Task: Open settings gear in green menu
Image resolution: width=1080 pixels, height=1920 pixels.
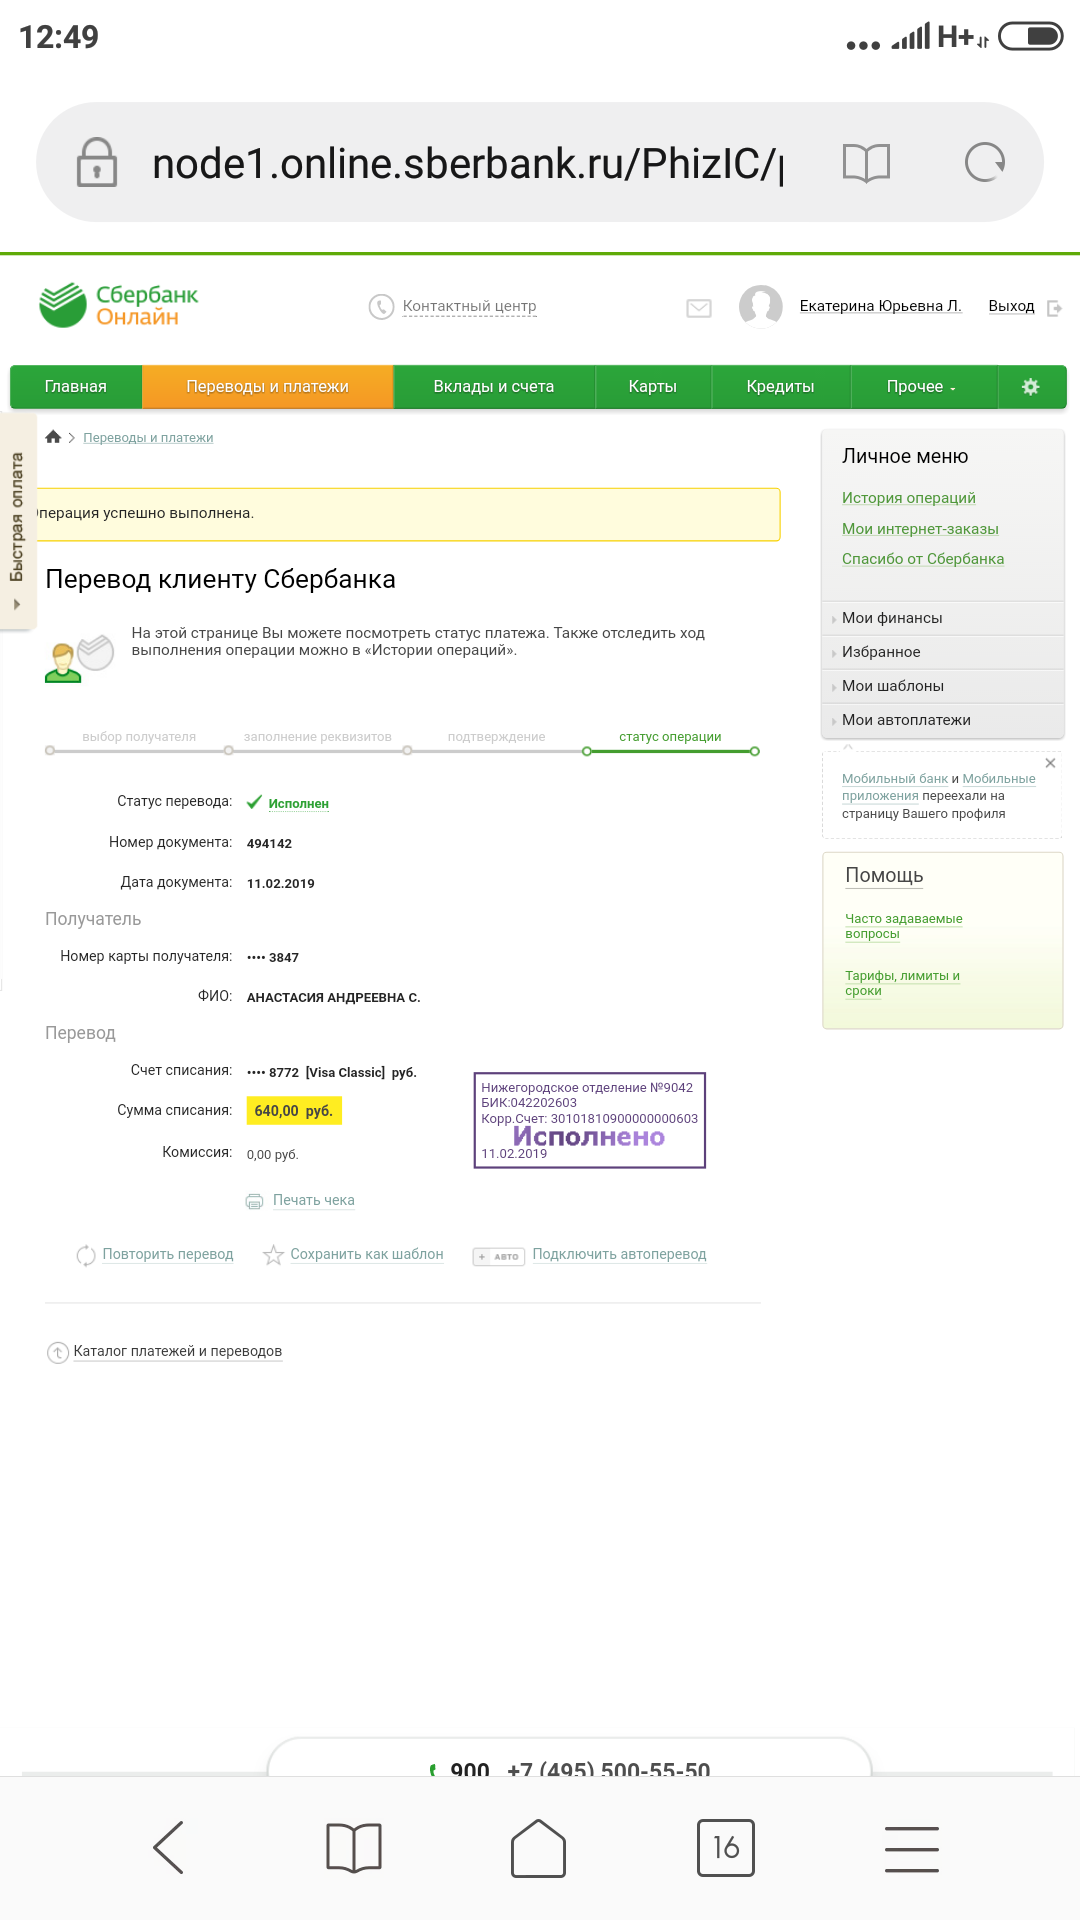Action: click(1031, 387)
